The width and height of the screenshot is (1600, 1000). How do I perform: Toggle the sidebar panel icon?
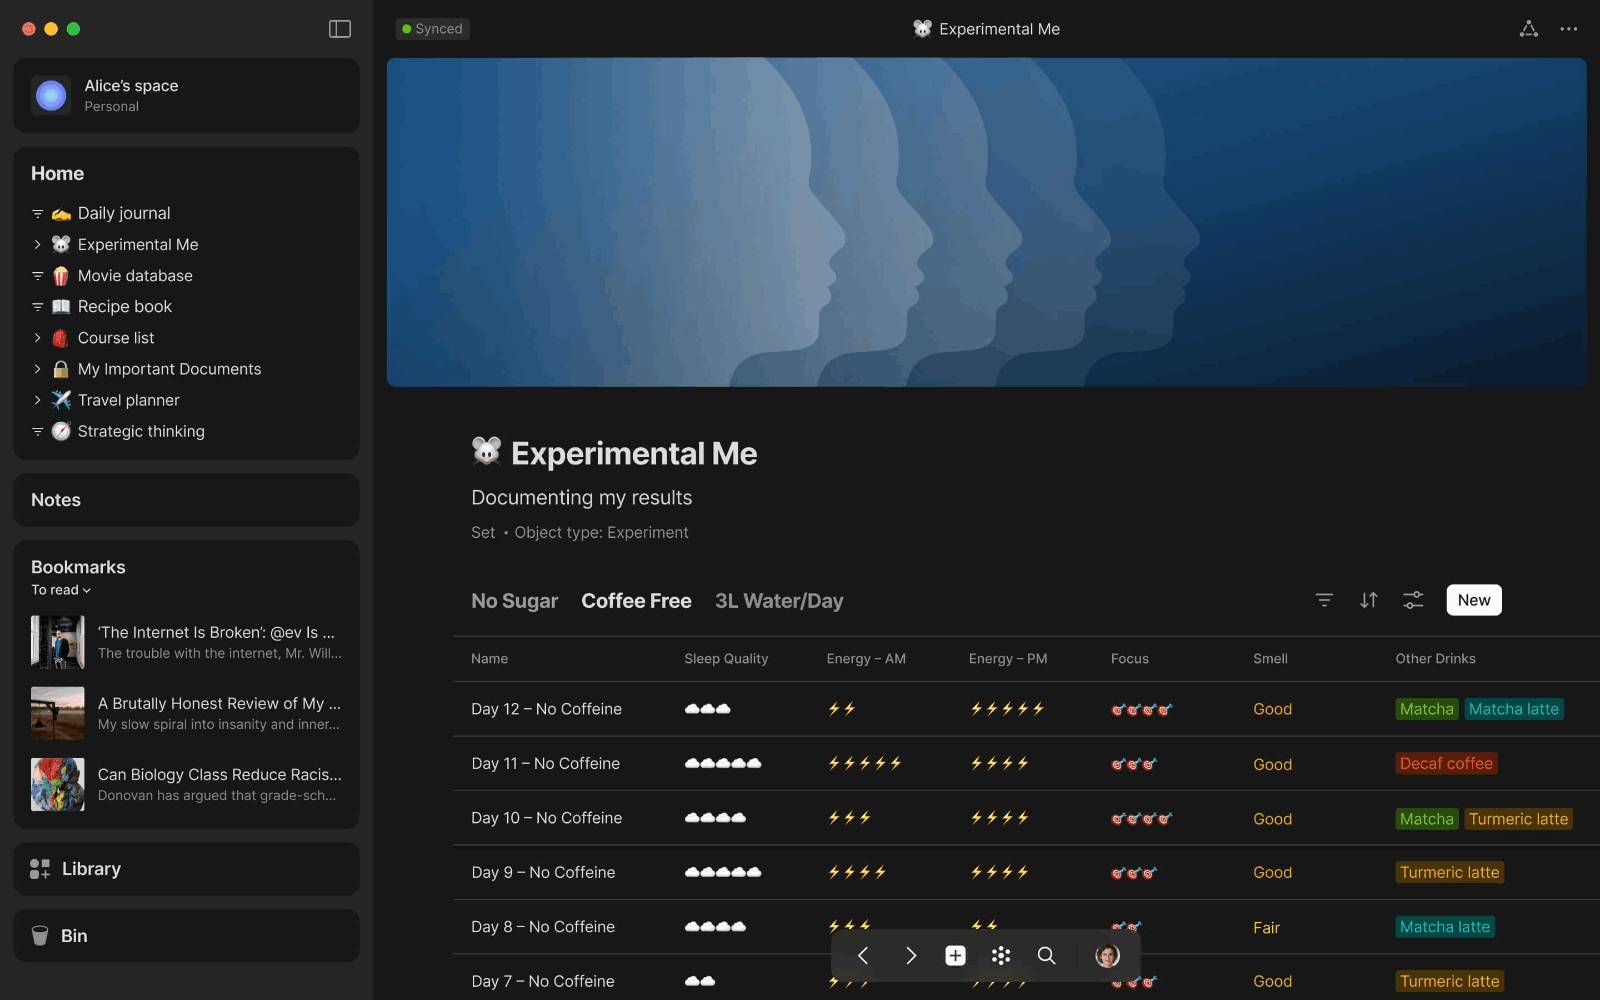click(340, 29)
